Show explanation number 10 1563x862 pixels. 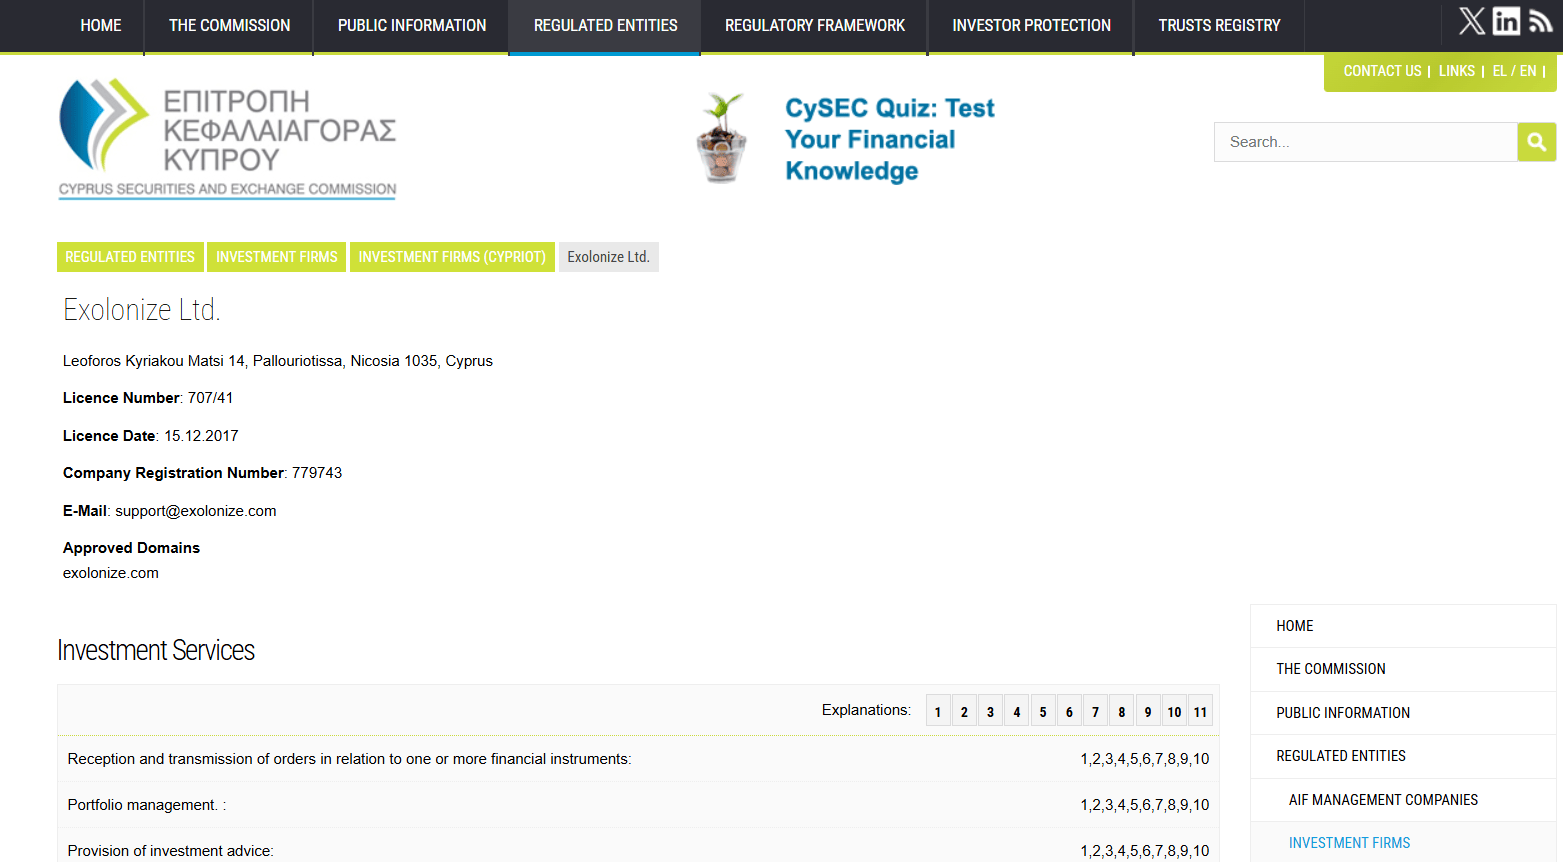[1174, 711]
